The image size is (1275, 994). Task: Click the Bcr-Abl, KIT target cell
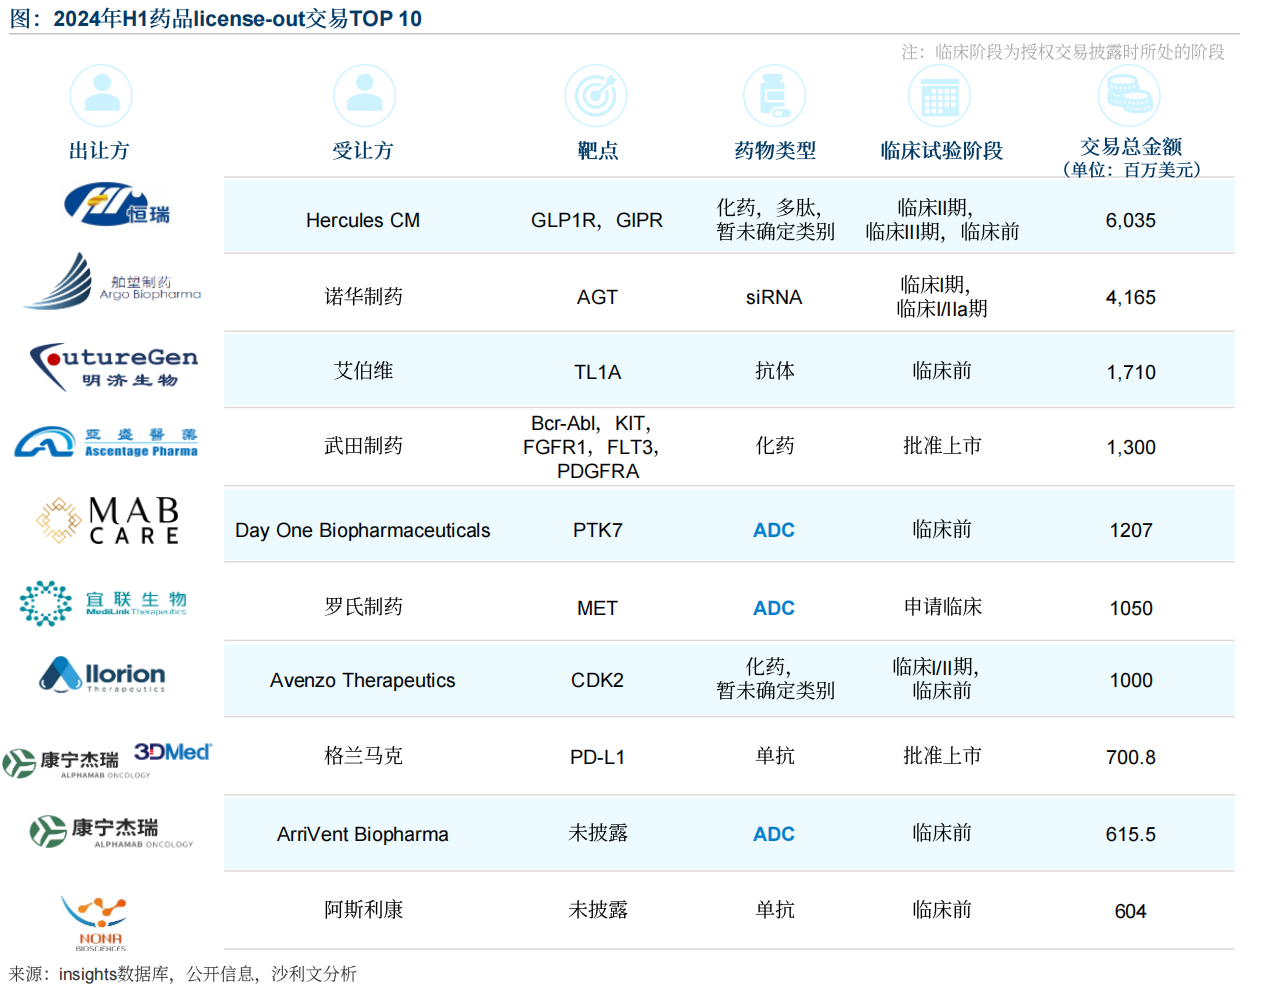pos(591,447)
